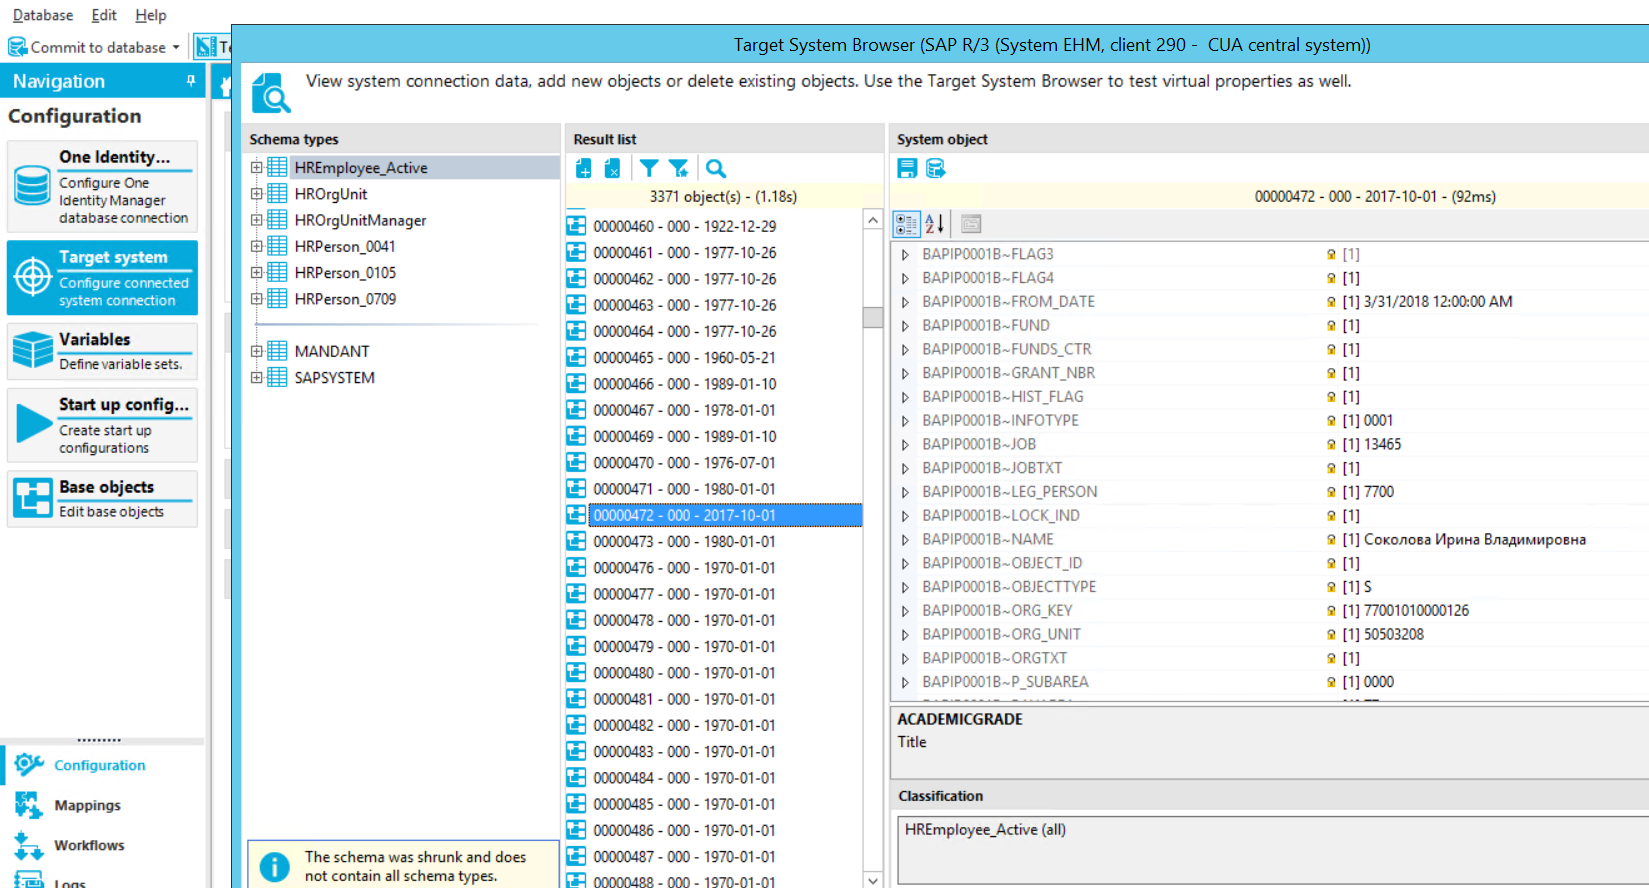Click the save icon in System object

point(907,169)
